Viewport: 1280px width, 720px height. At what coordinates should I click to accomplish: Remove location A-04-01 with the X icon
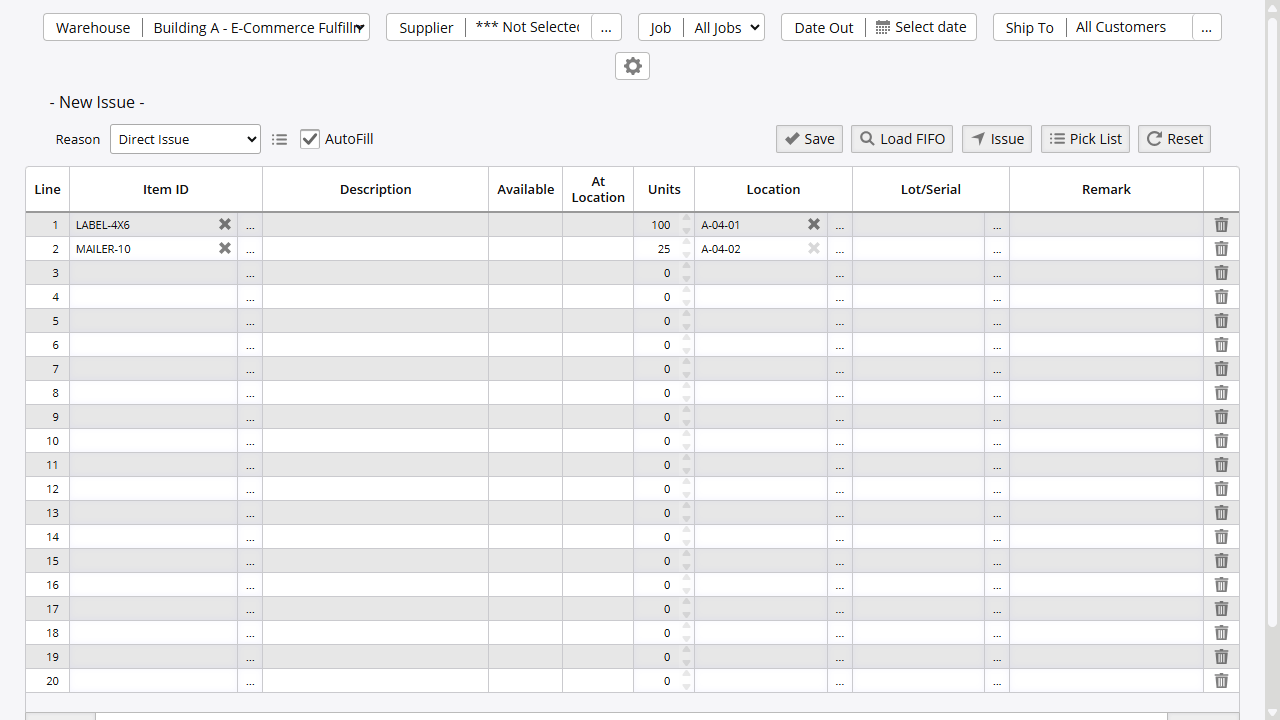pos(813,224)
